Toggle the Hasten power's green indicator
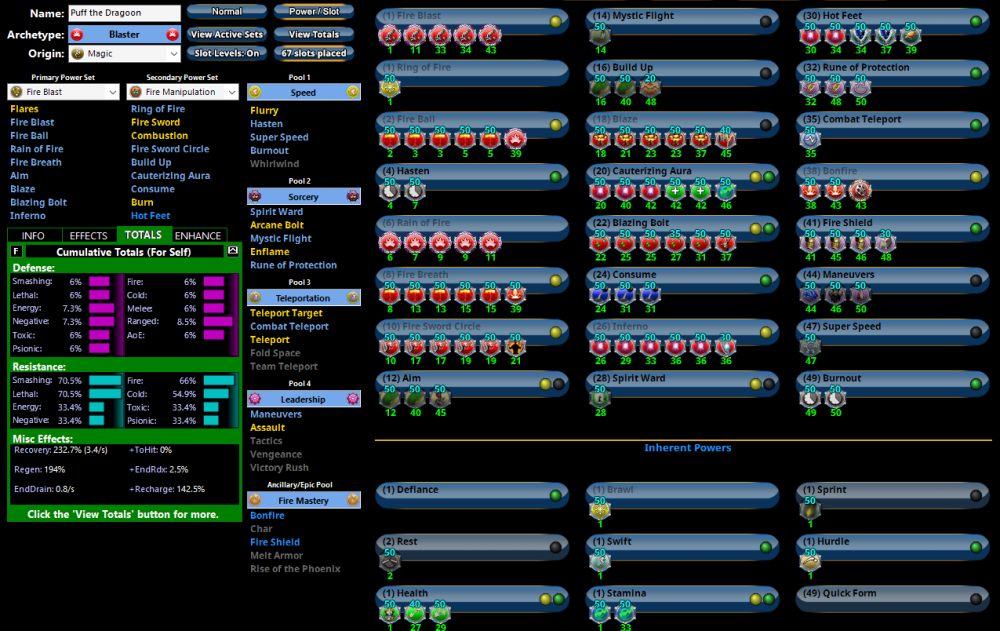Image resolution: width=1000 pixels, height=631 pixels. click(x=556, y=177)
